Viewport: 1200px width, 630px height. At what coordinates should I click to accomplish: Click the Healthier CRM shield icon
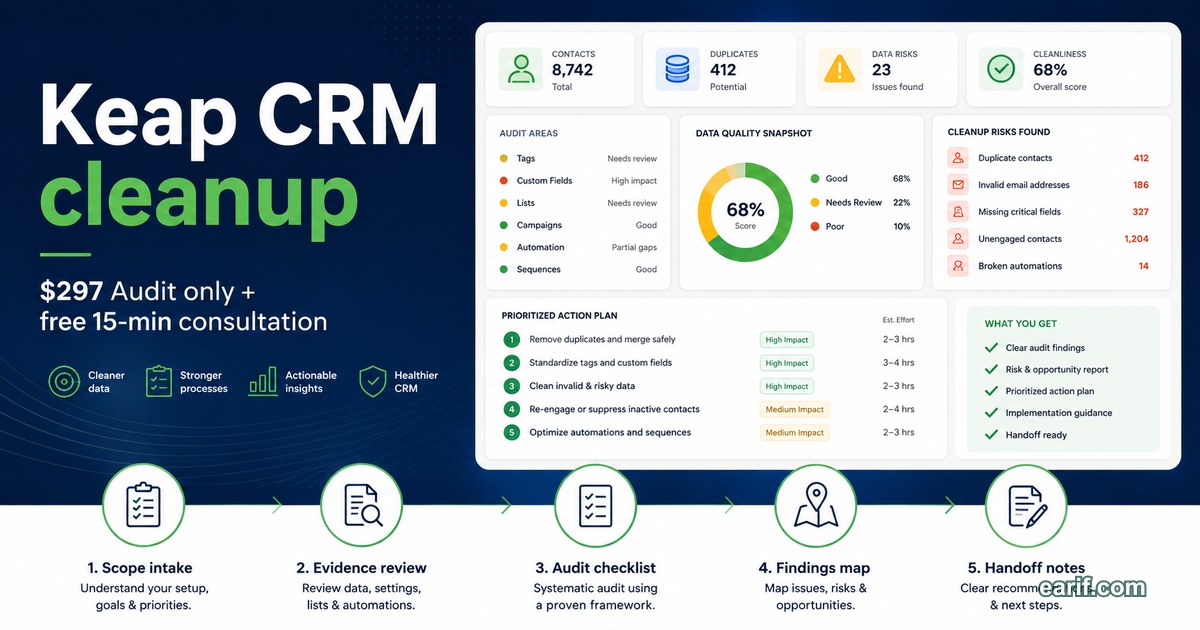pos(373,381)
